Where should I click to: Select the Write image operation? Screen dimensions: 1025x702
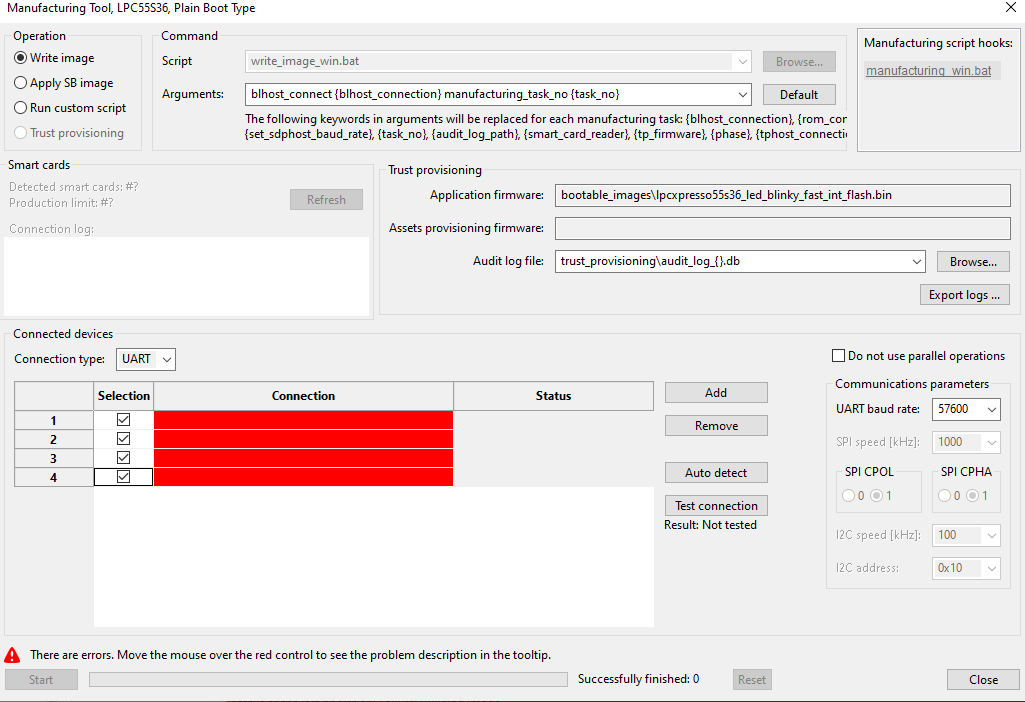click(x=21, y=58)
